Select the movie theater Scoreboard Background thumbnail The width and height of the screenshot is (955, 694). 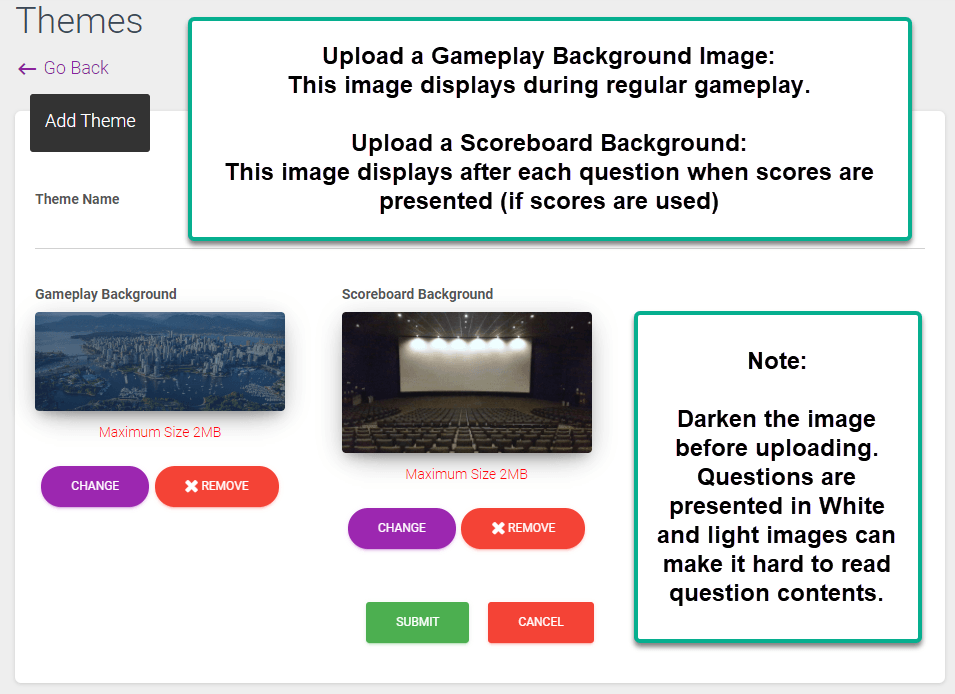(x=466, y=382)
